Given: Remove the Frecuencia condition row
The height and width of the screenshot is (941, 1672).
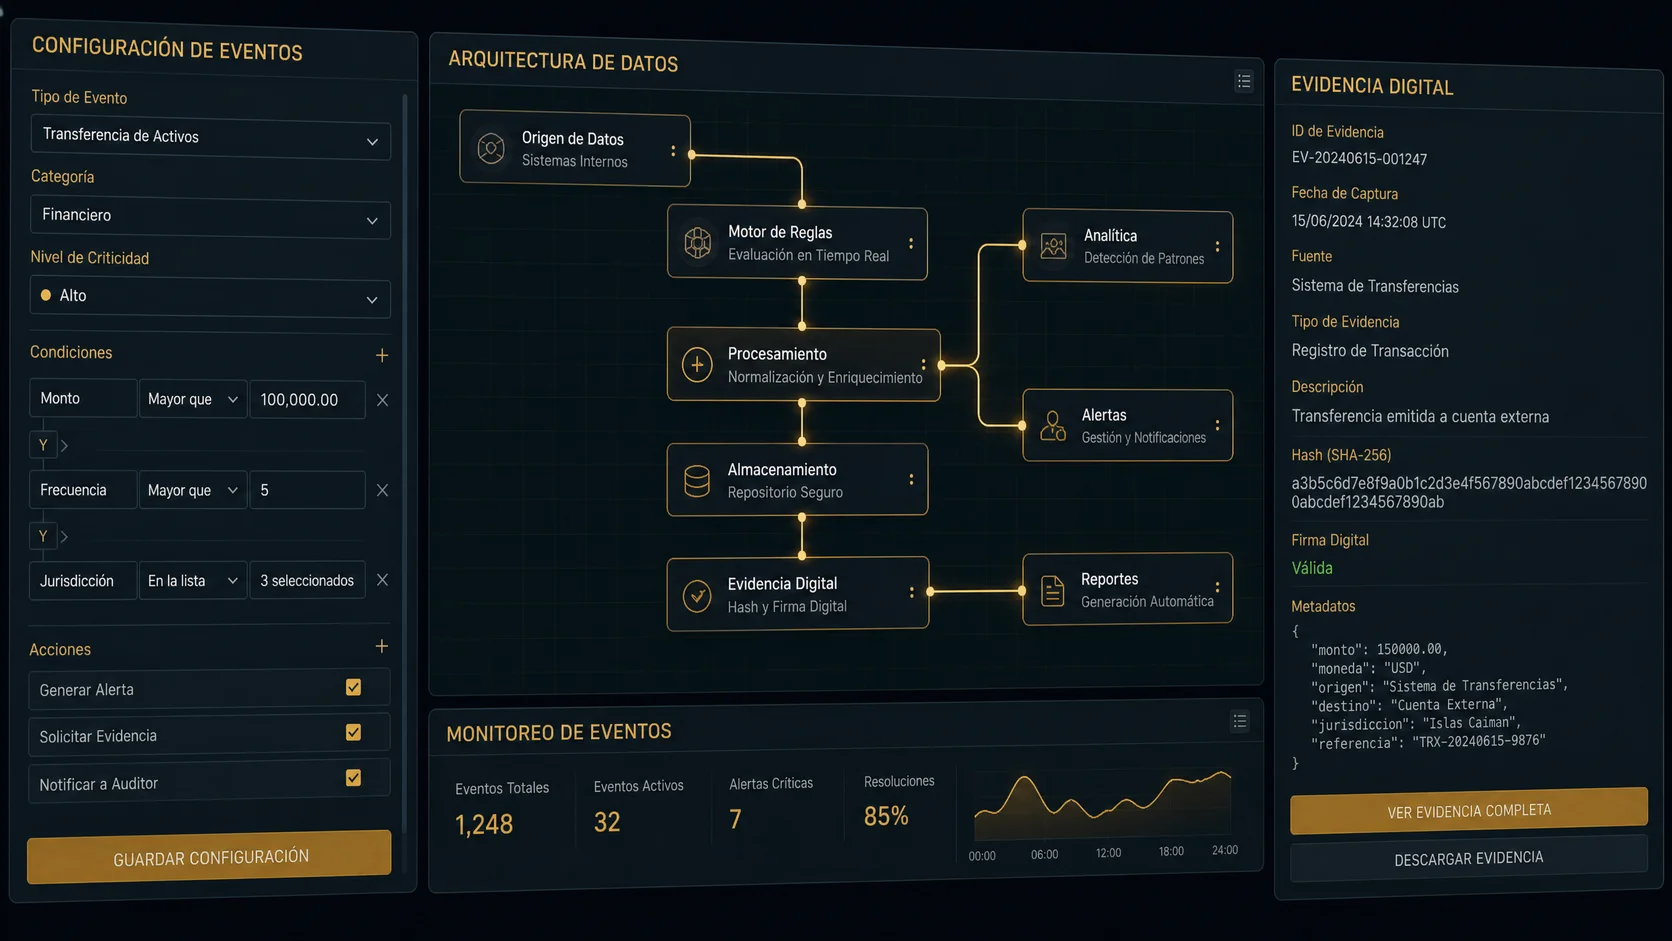Looking at the screenshot, I should (382, 490).
